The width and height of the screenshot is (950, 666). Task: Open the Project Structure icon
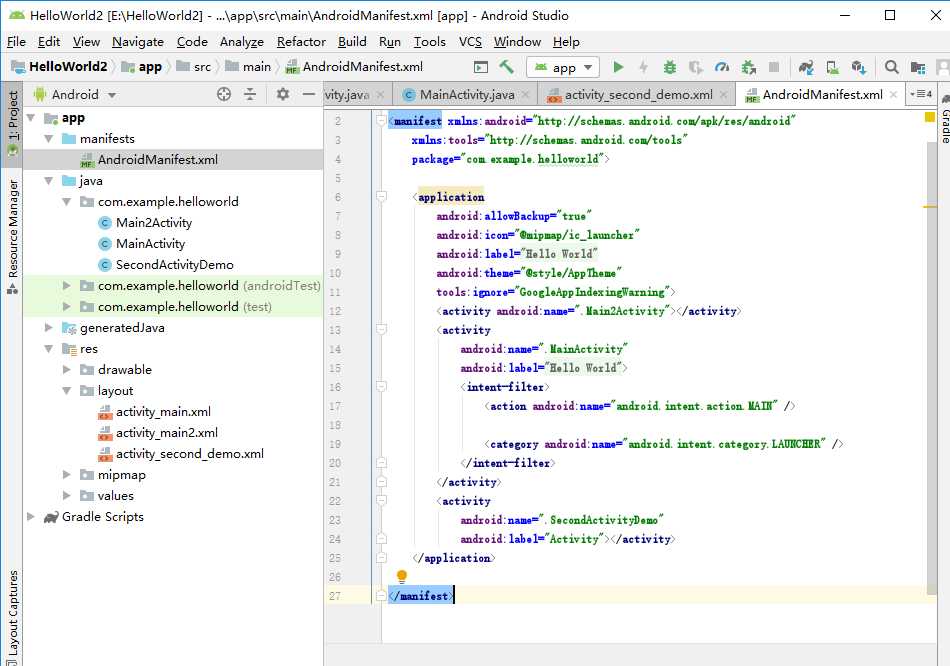[918, 67]
